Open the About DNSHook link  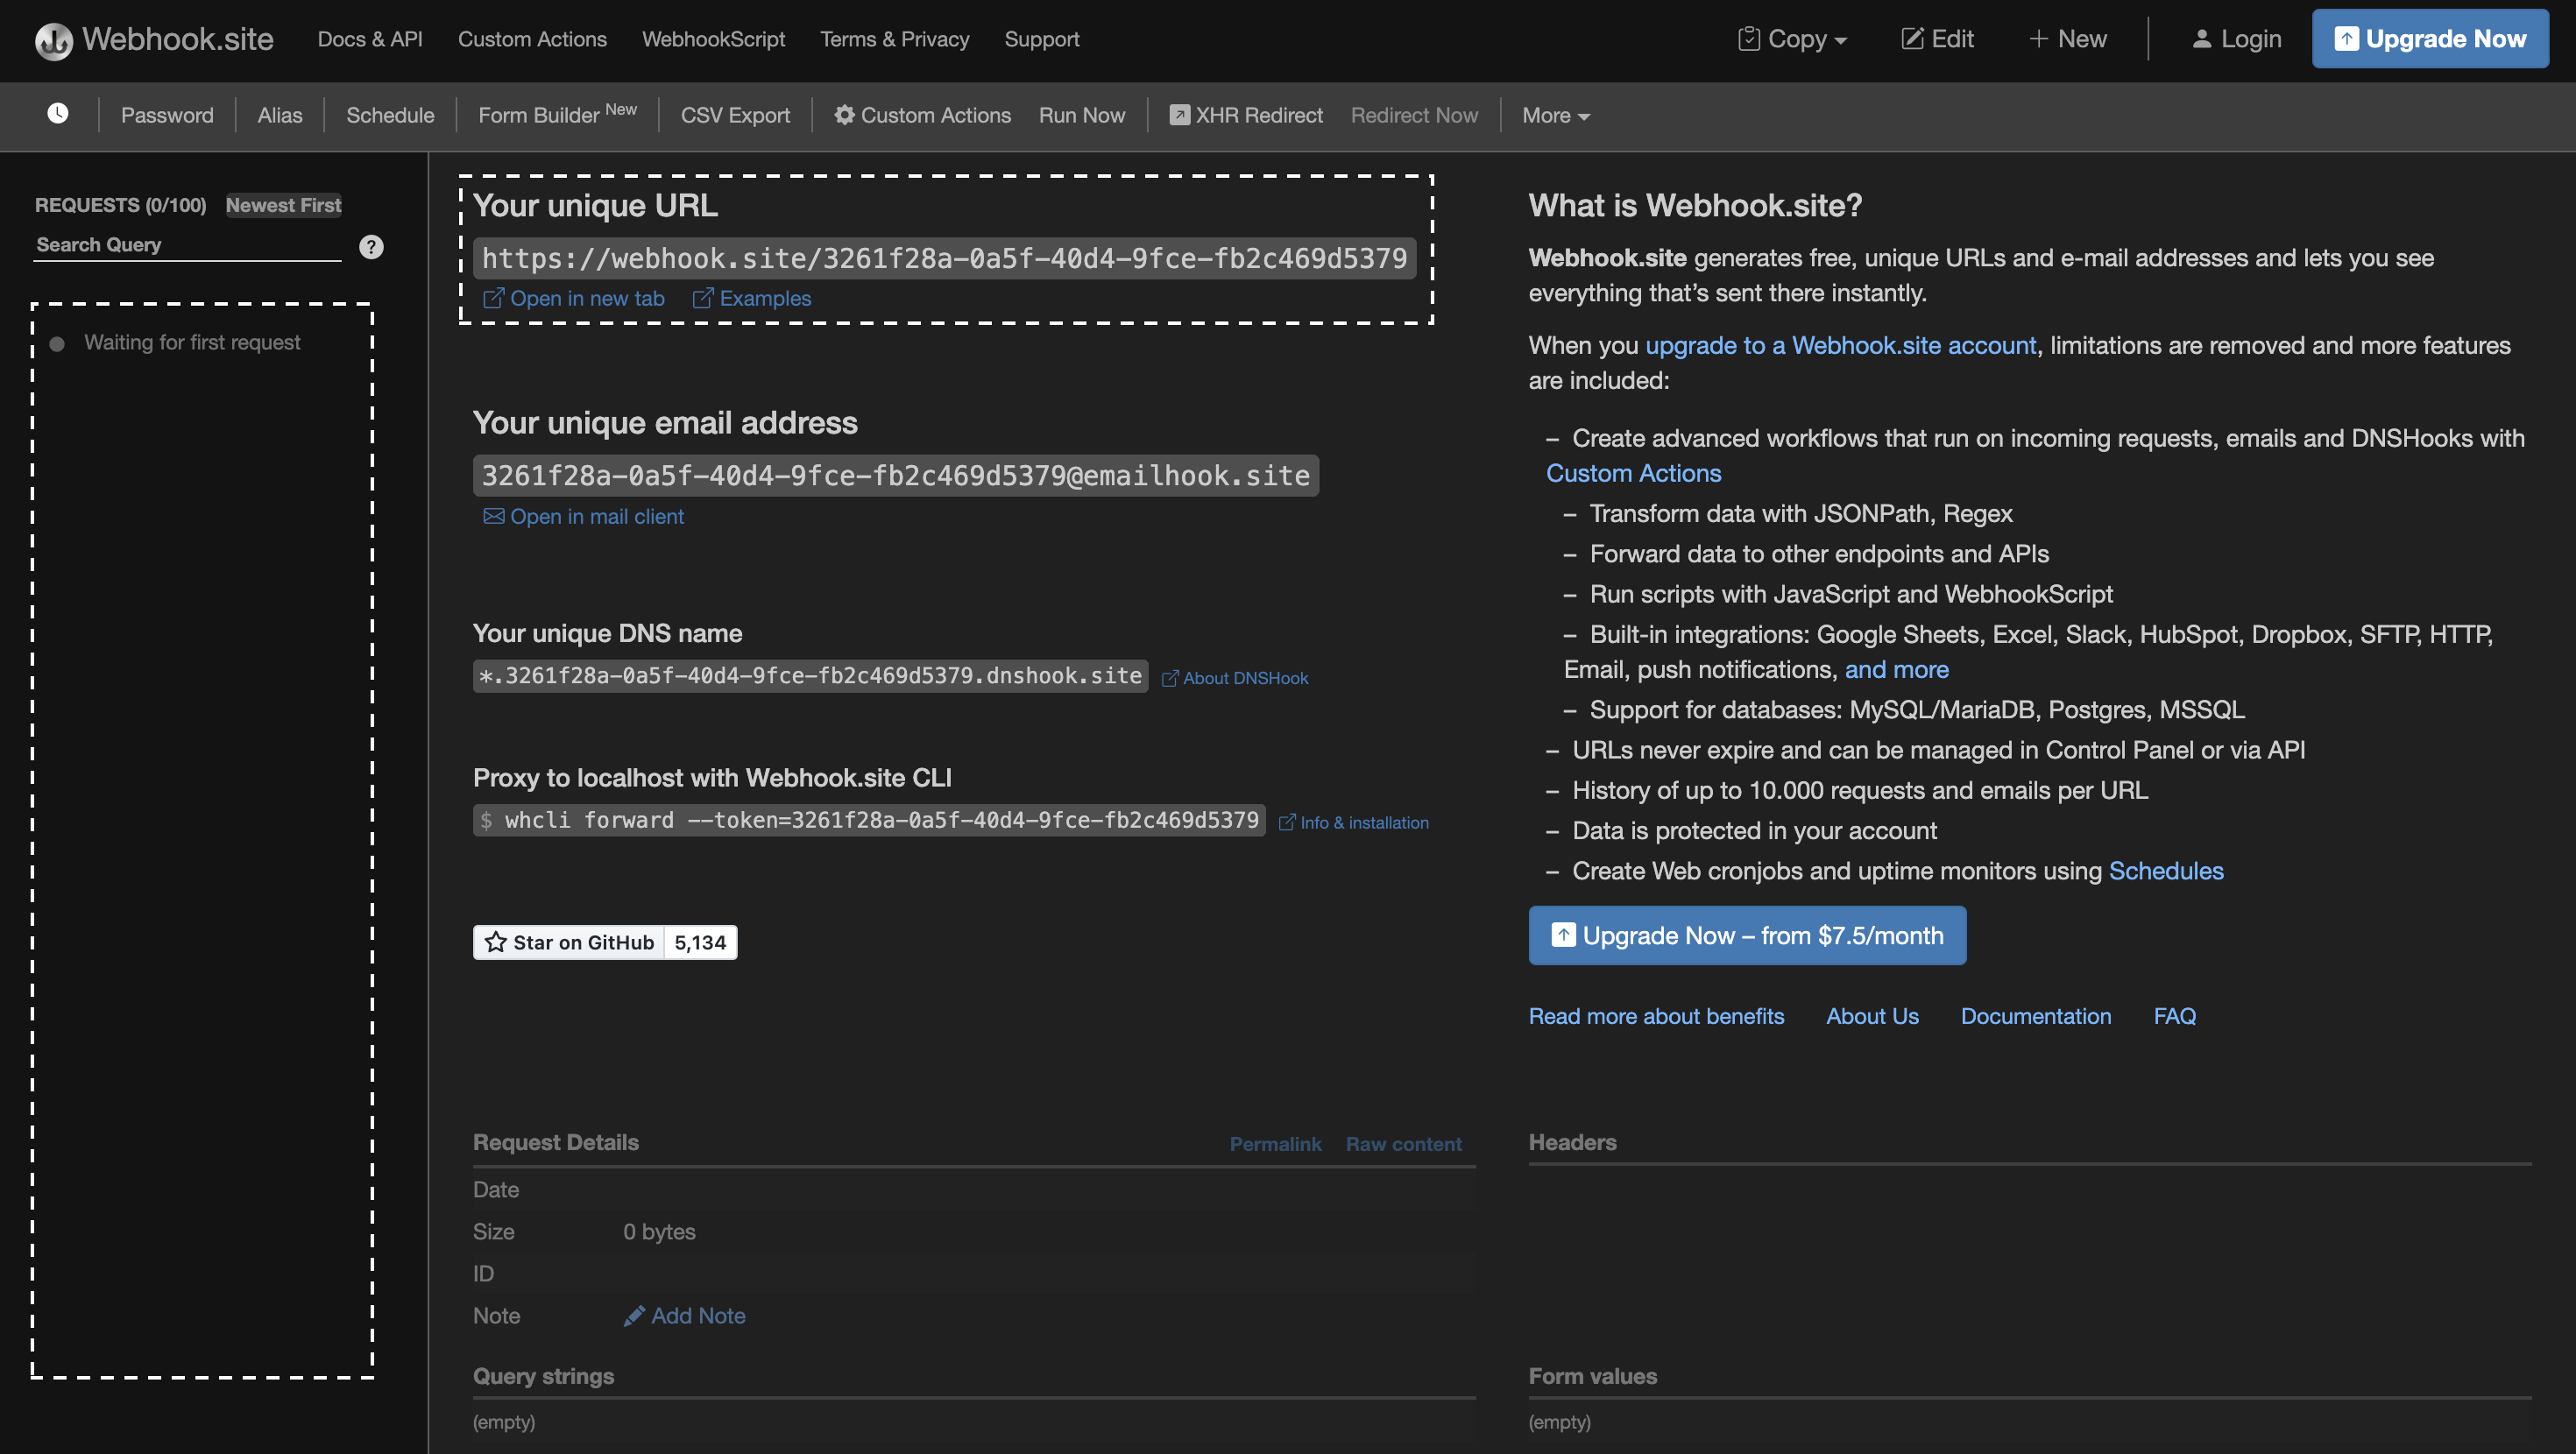click(1235, 678)
